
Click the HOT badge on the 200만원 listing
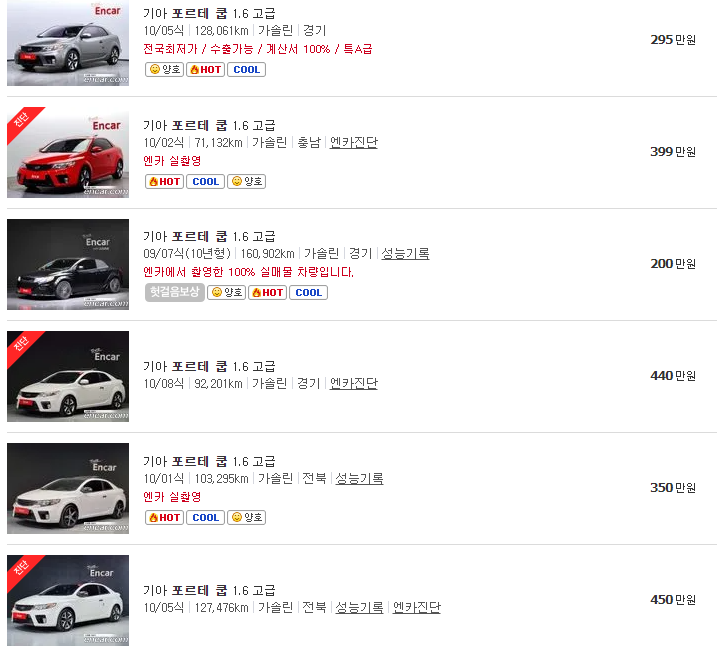click(x=267, y=293)
